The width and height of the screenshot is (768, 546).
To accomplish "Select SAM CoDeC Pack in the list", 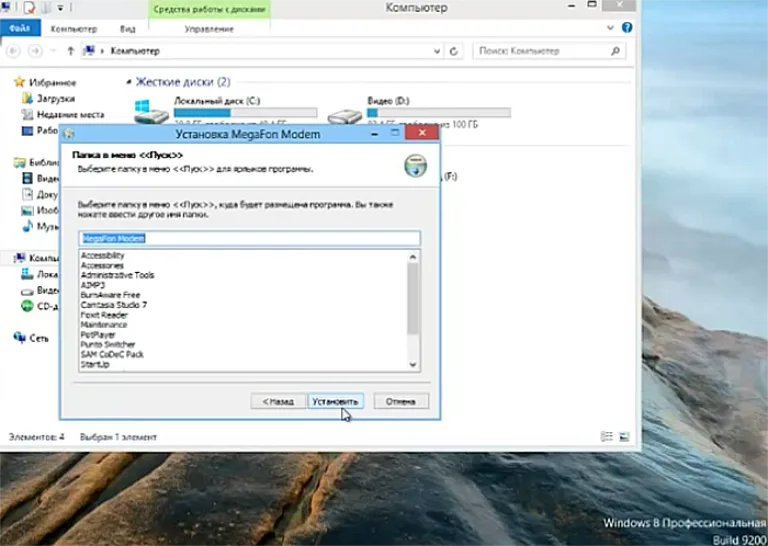I will point(112,354).
